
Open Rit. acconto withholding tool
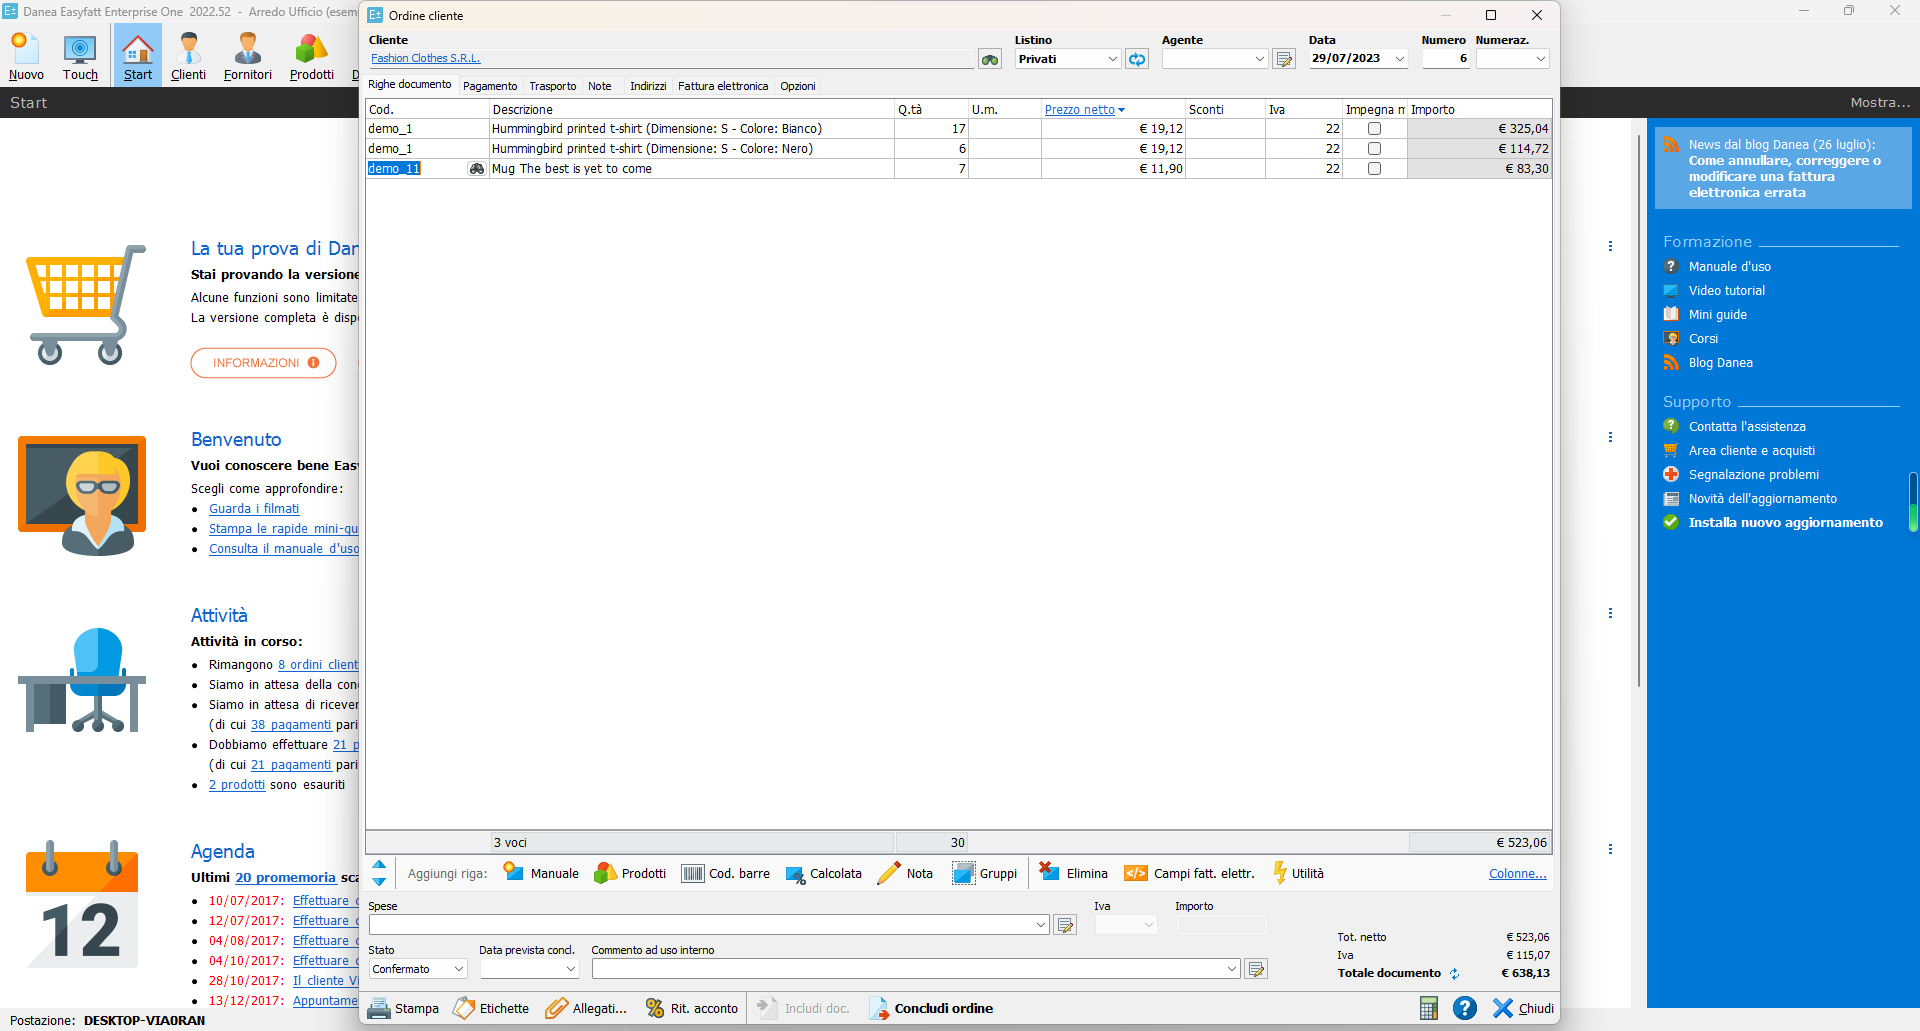pos(692,1008)
